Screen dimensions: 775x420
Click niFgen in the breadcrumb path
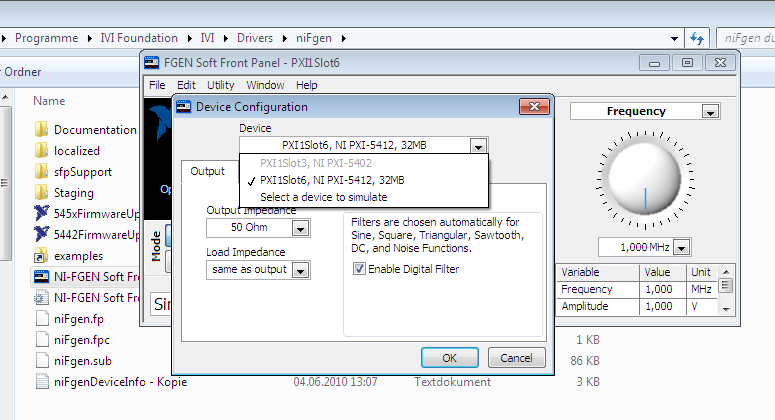point(314,38)
